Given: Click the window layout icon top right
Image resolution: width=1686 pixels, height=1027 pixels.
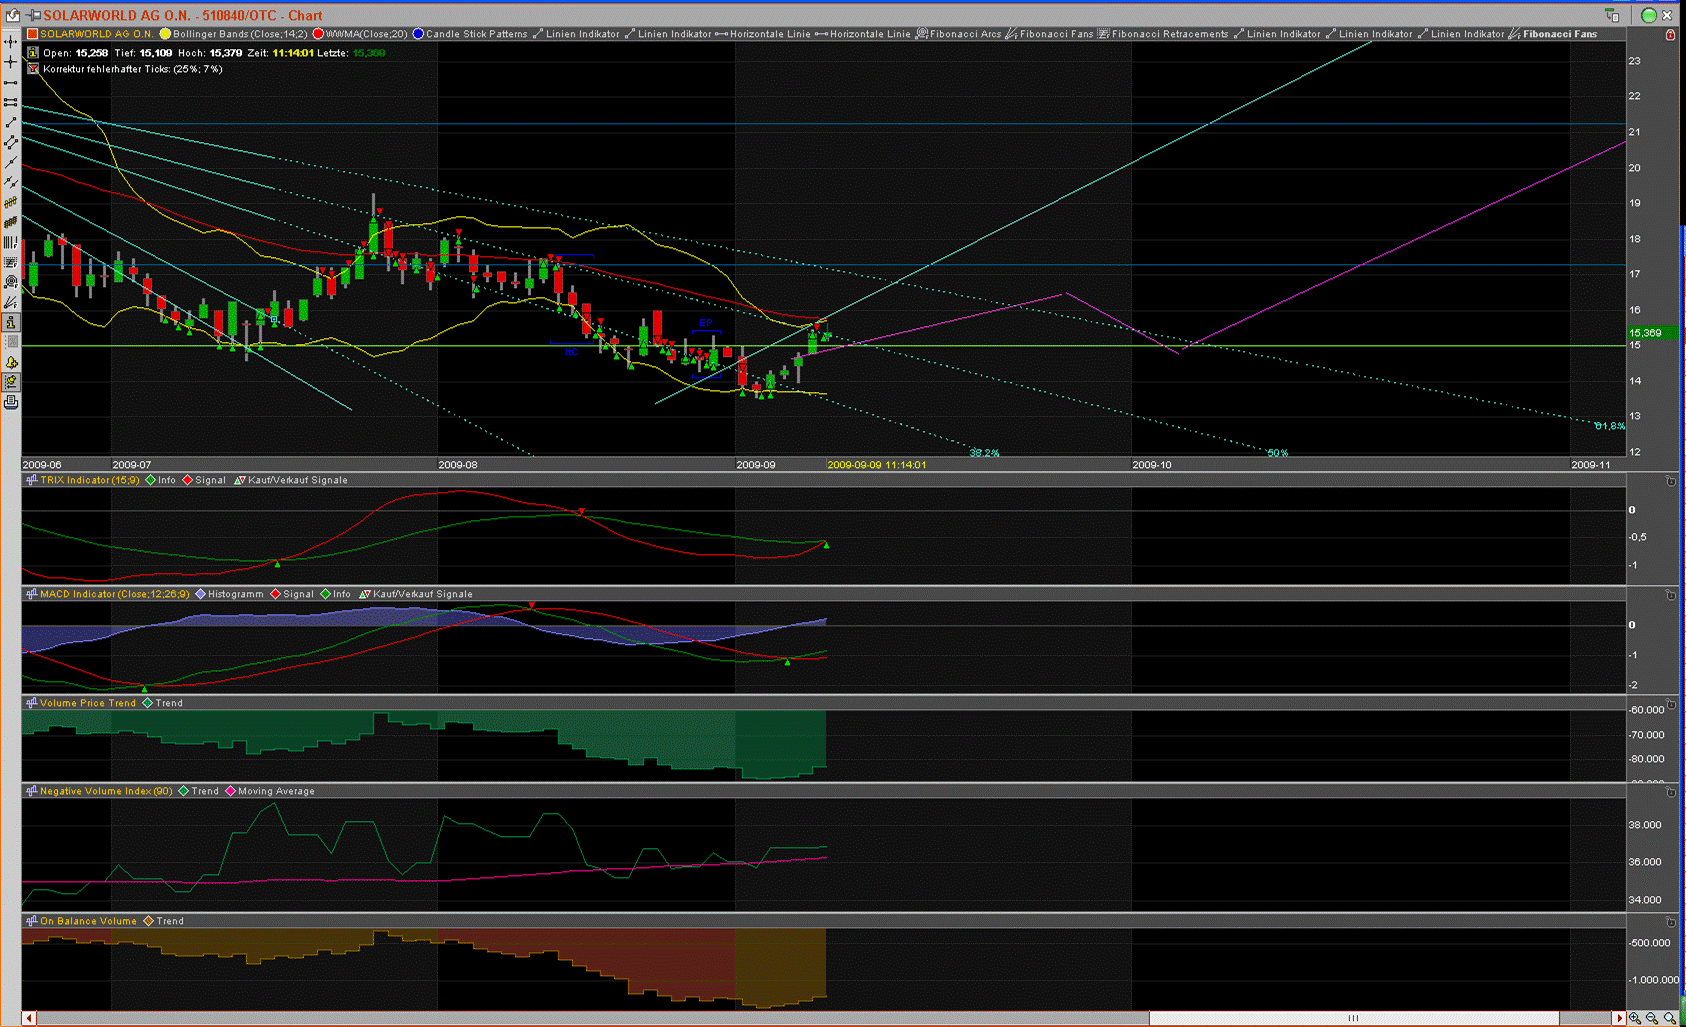Looking at the screenshot, I should click(1611, 15).
